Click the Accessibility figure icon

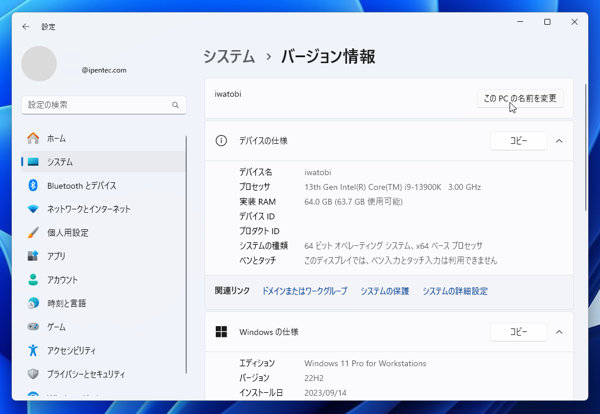click(33, 350)
